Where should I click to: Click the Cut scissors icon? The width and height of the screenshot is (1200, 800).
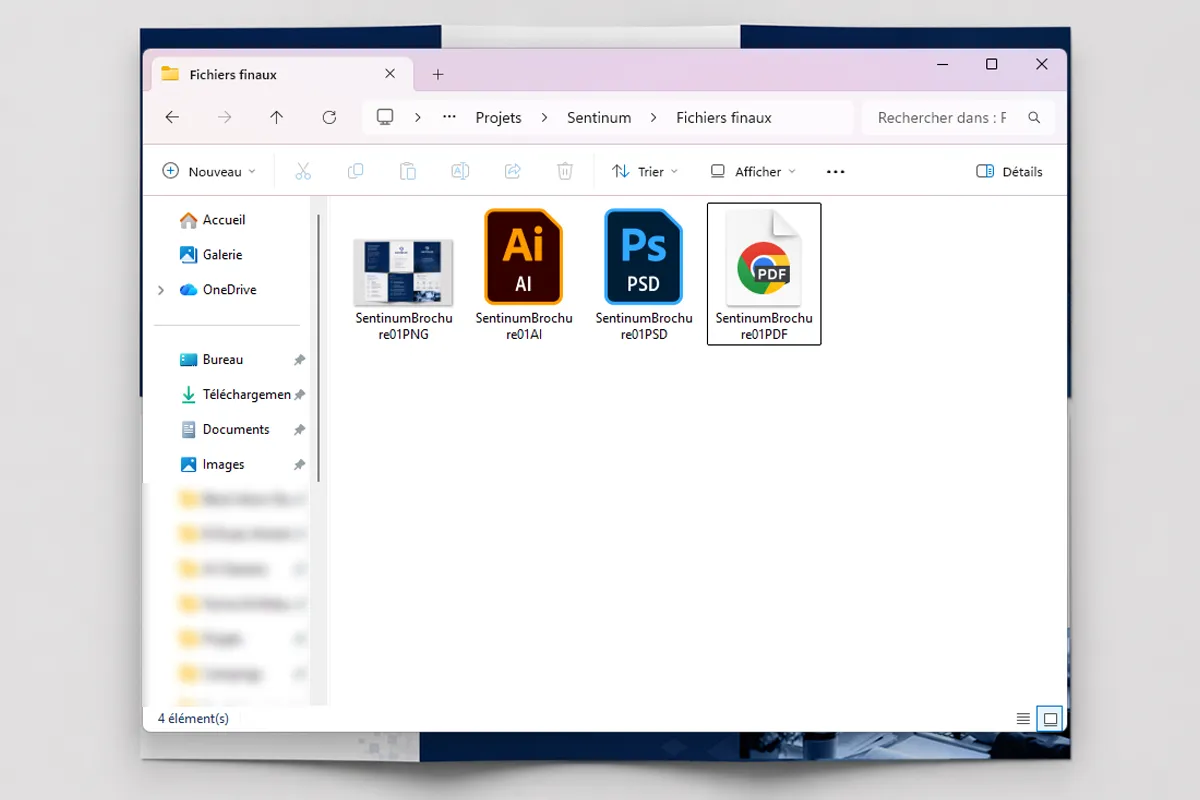click(303, 172)
